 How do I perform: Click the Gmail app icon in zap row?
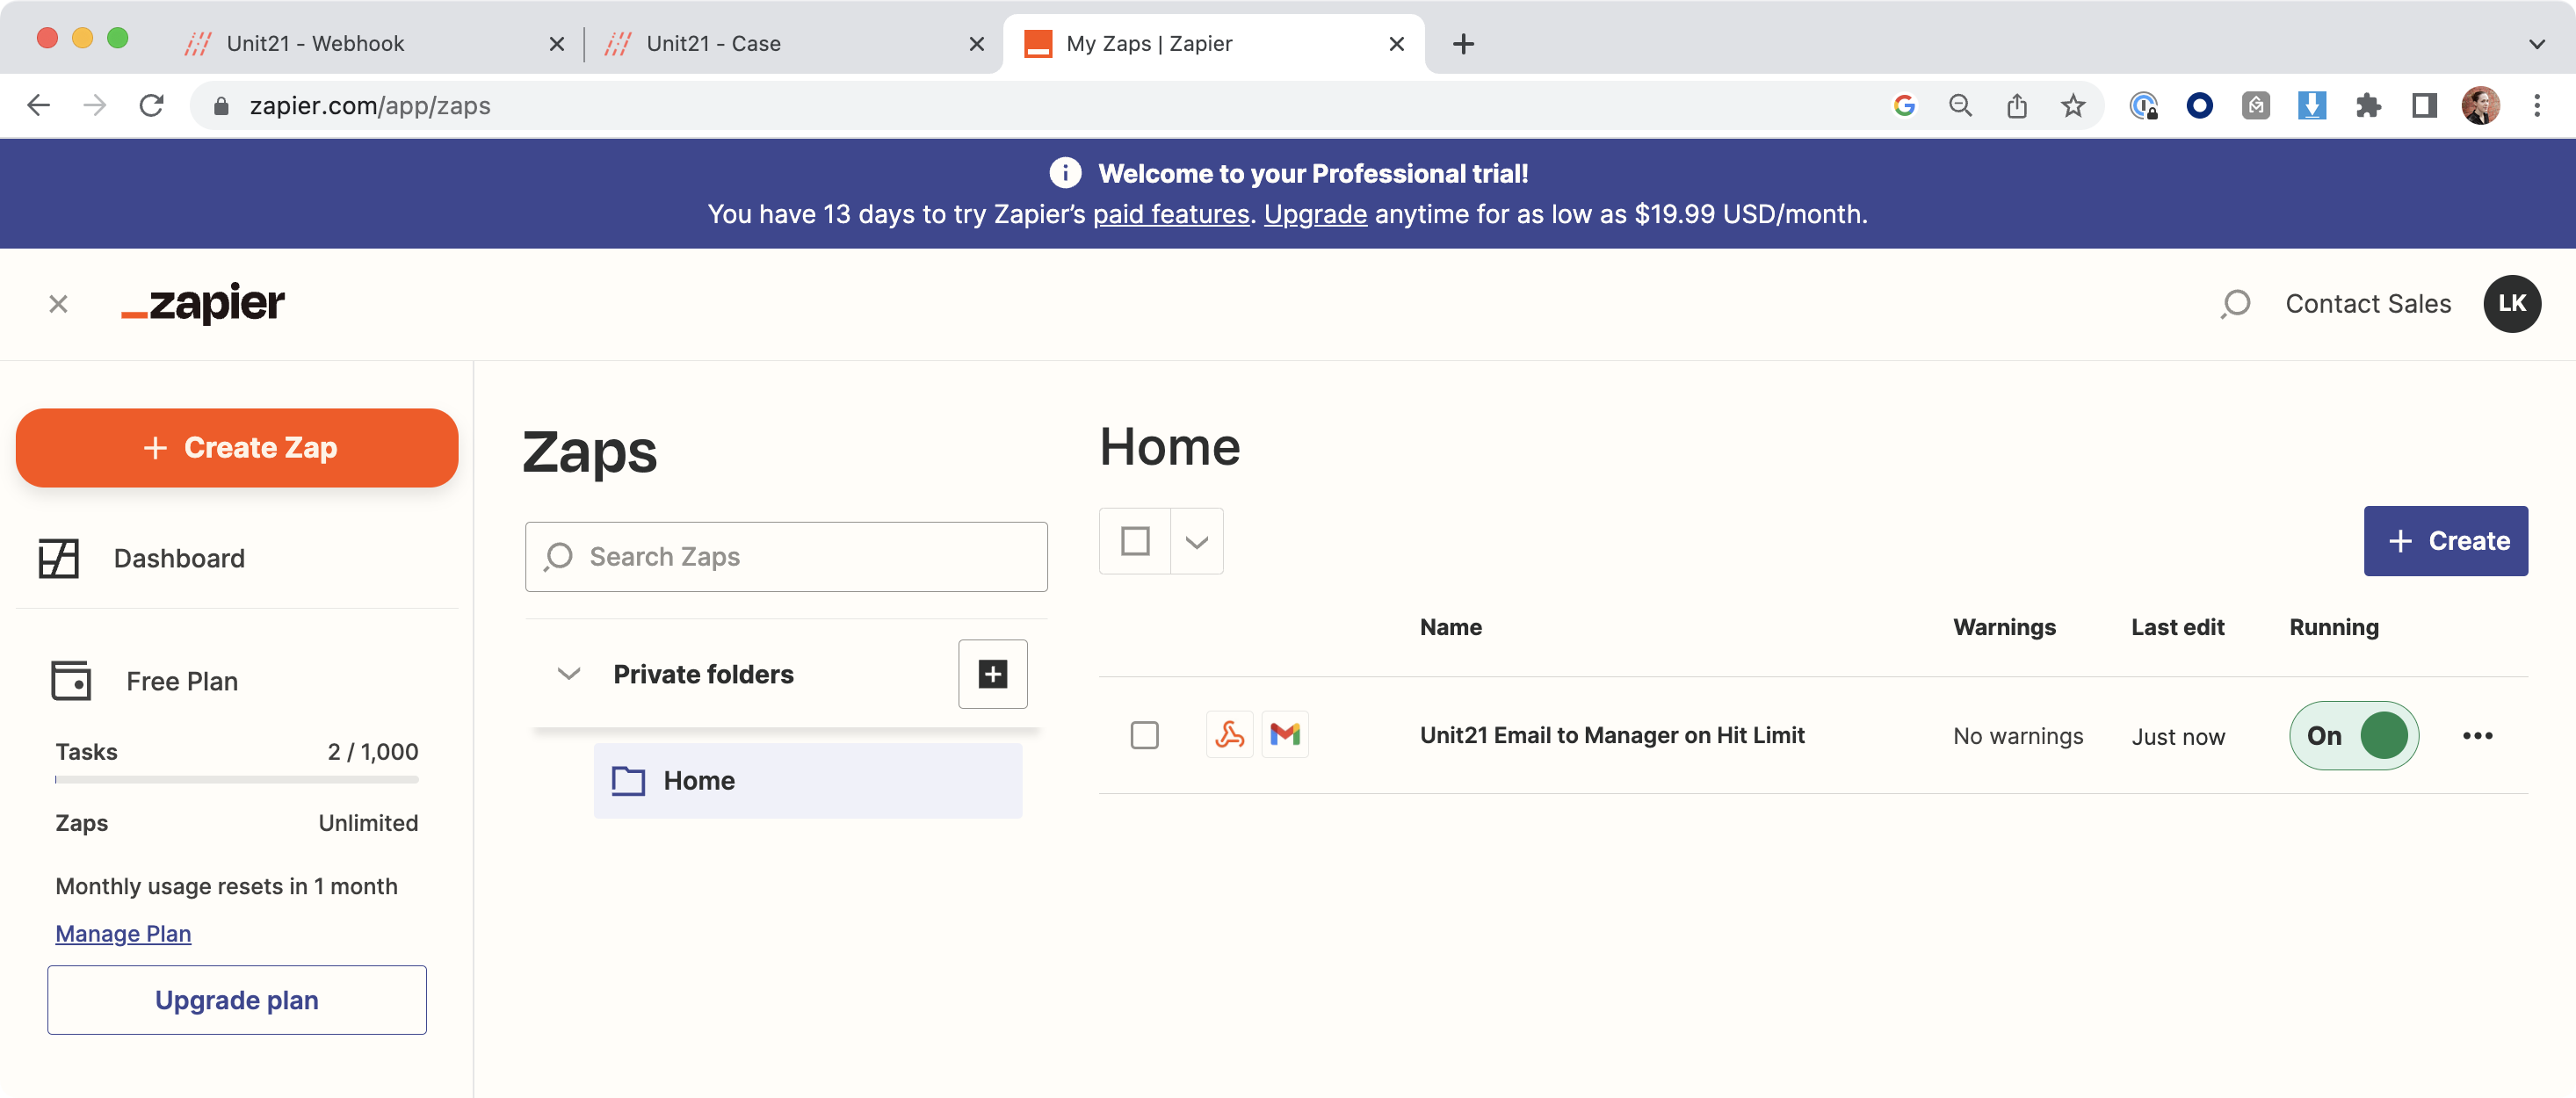pyautogui.click(x=1284, y=735)
